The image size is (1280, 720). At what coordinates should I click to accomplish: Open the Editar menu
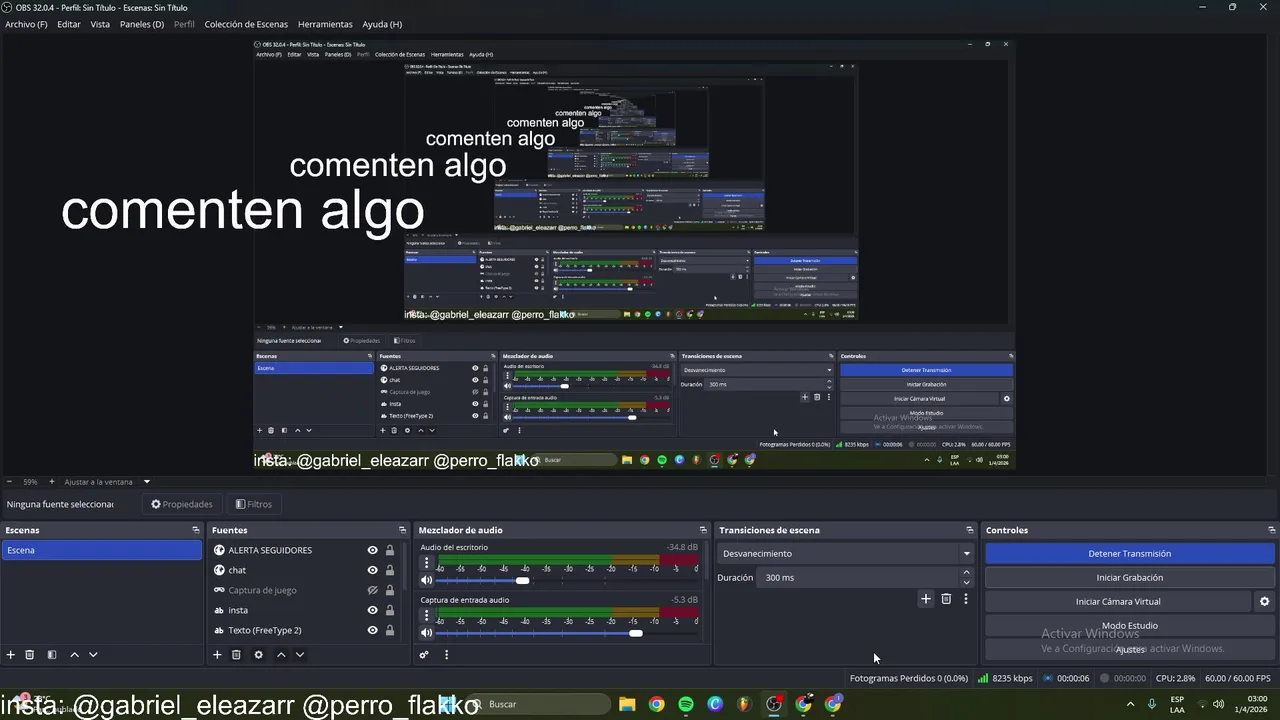(69, 24)
